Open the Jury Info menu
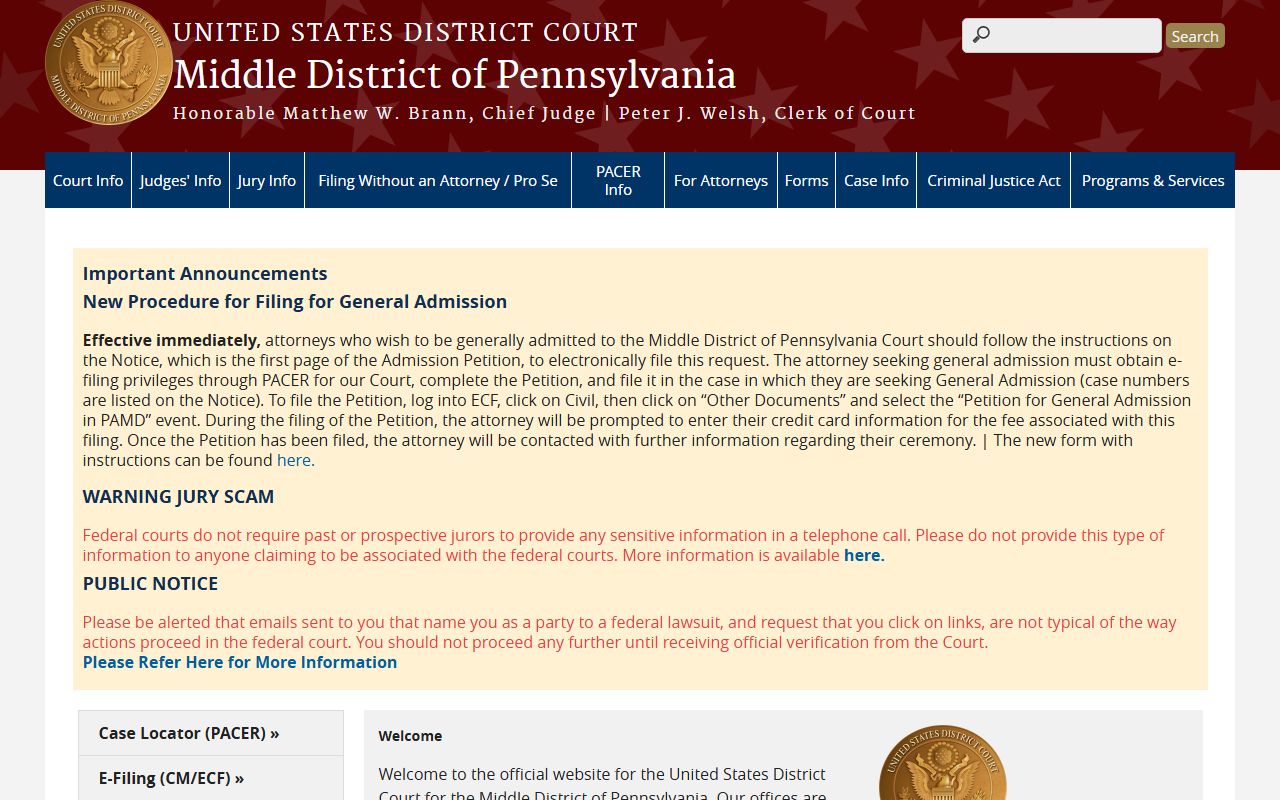 (x=267, y=180)
